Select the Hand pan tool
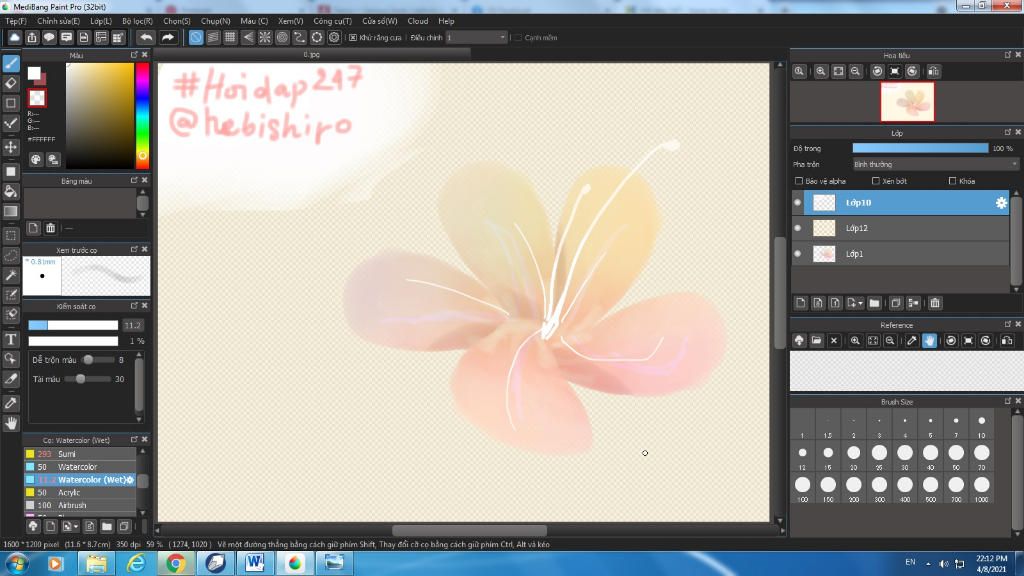The width and height of the screenshot is (1024, 576). [11, 423]
